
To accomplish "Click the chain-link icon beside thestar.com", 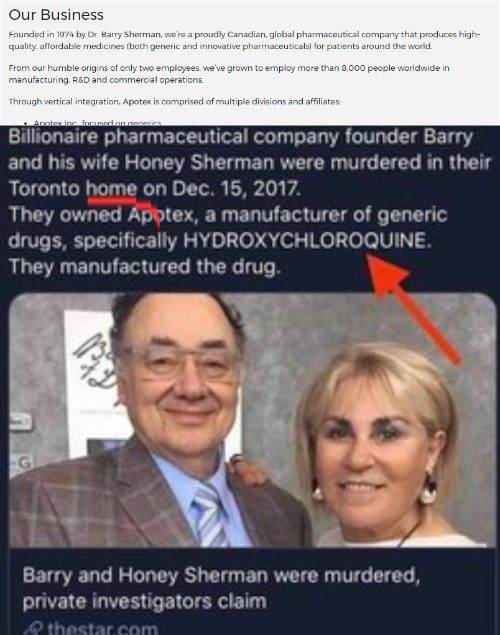I will pos(33,628).
